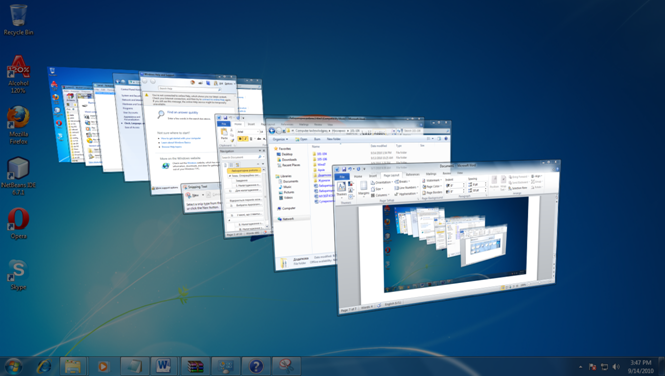Viewport: 666px width, 377px height.
Task: Switch to Insert tab in front Word window
Action: click(x=373, y=176)
